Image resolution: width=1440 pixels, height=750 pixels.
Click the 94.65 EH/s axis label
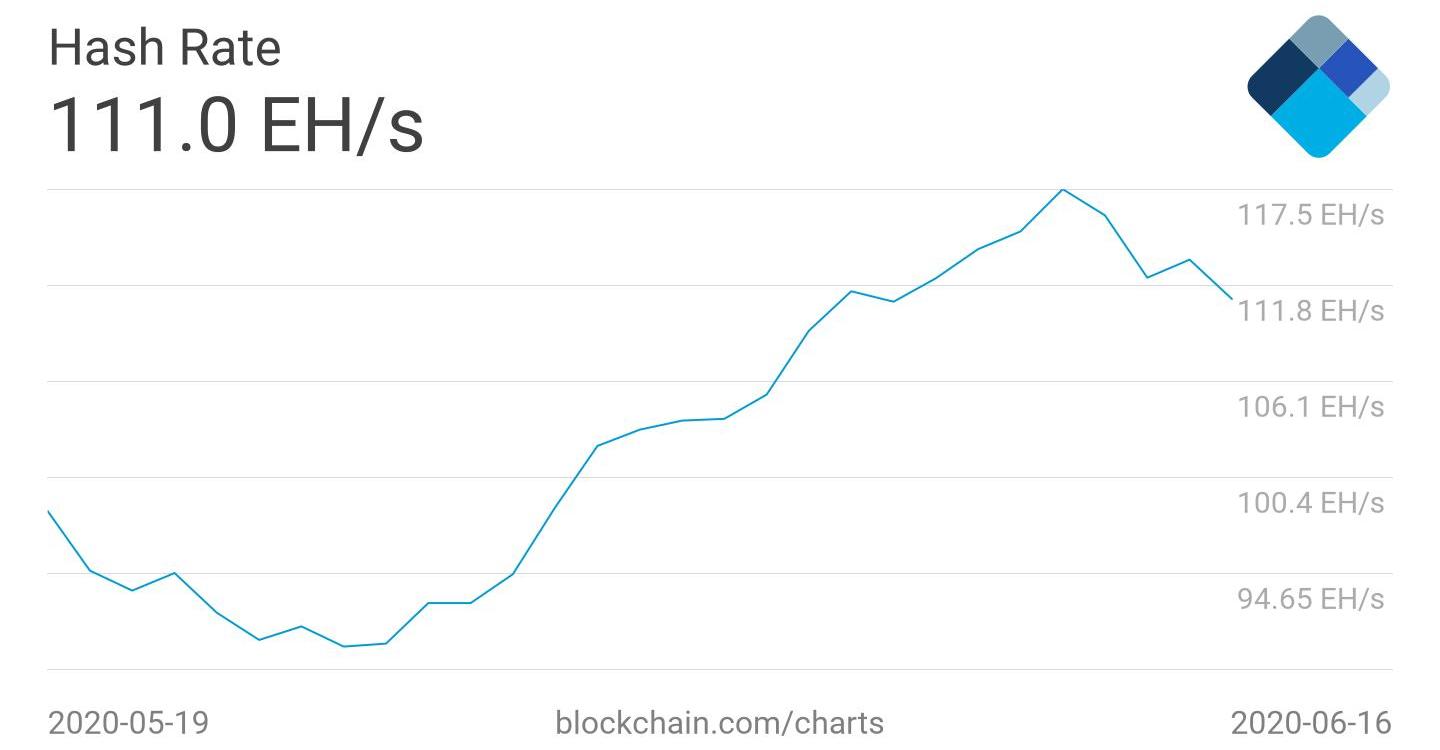point(1311,599)
